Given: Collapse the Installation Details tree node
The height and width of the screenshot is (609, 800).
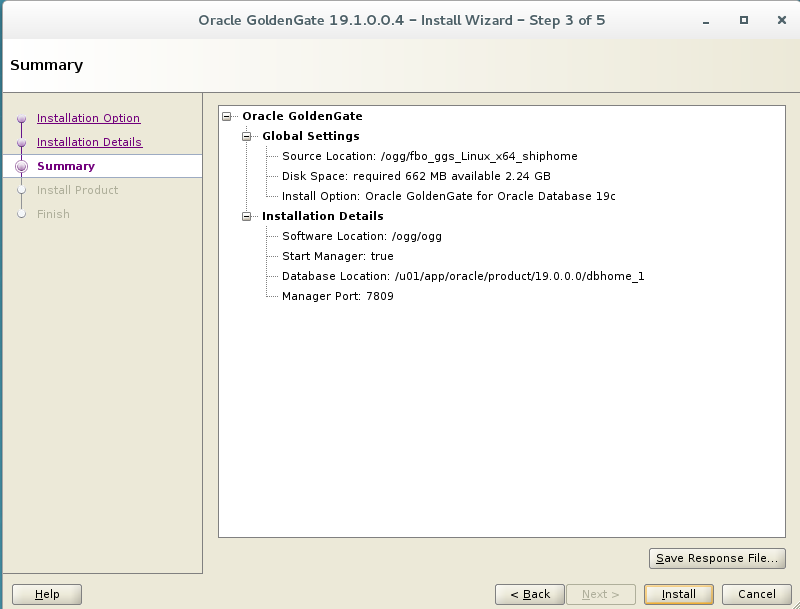Looking at the screenshot, I should (x=247, y=217).
